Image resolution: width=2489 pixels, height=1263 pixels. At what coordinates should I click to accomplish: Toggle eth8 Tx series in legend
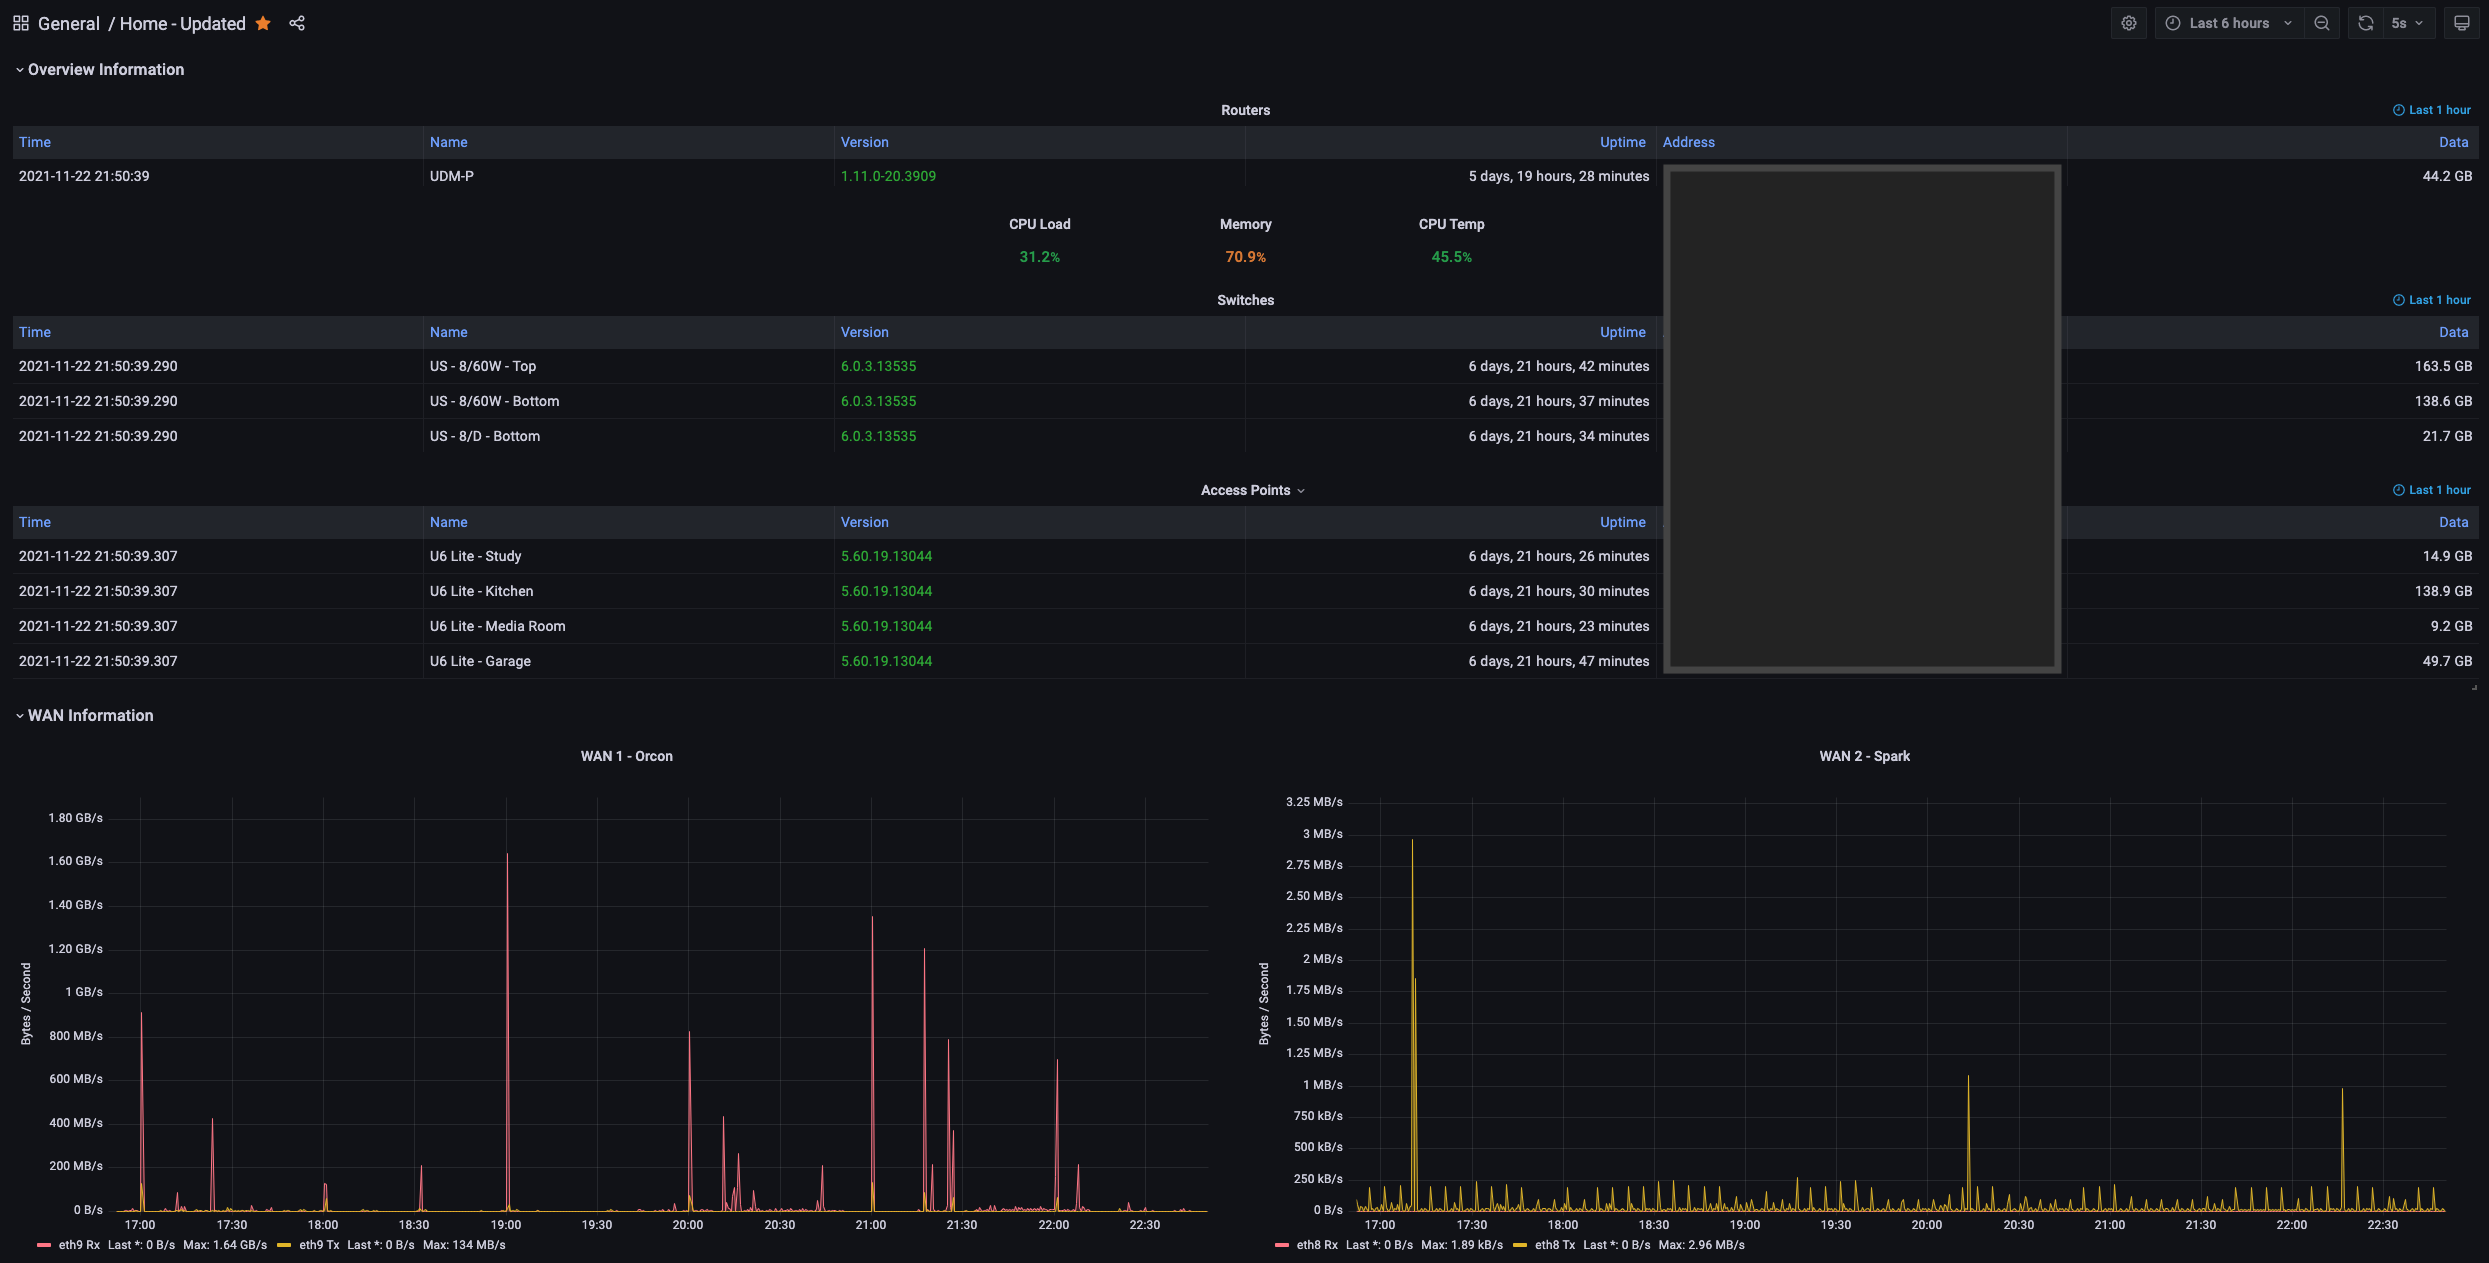[x=1554, y=1245]
